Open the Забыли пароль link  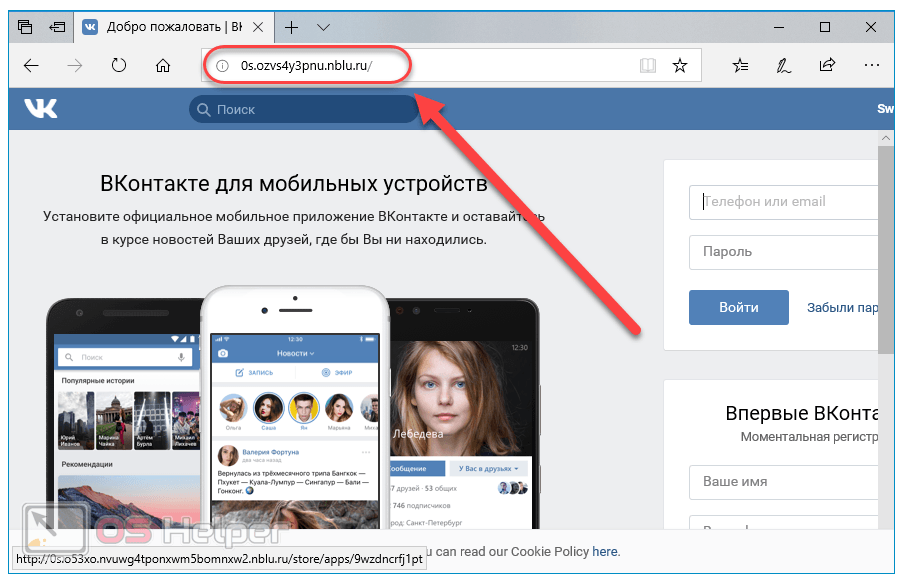842,308
